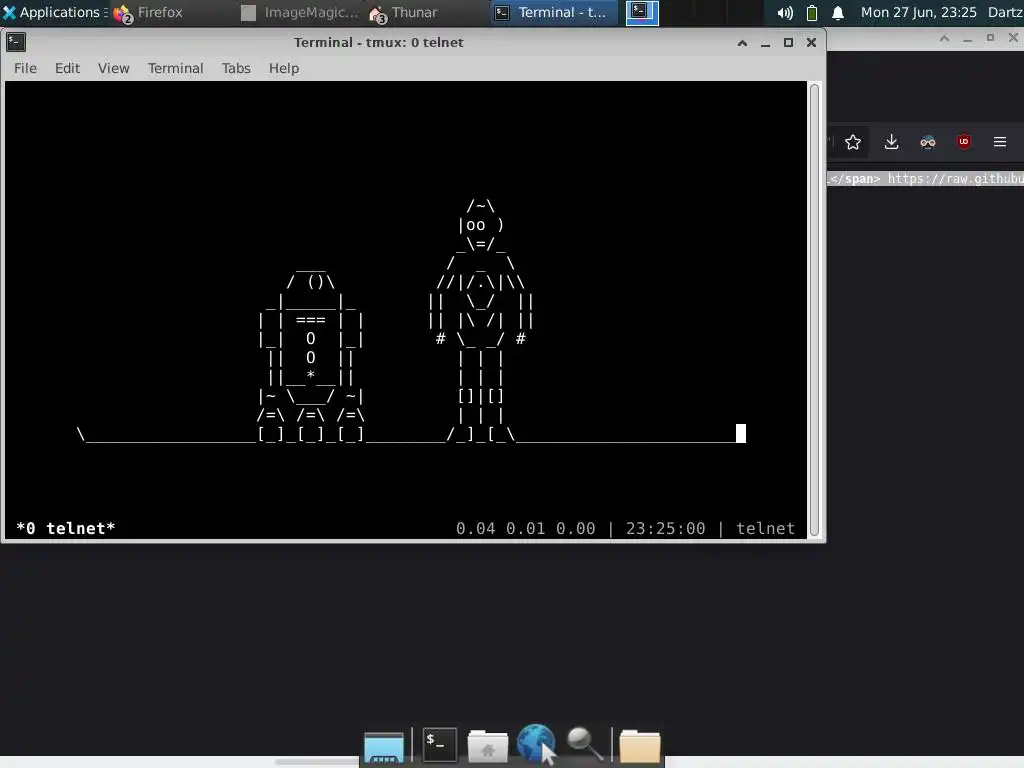Click the Terminal vertical scrollbar

814,310
